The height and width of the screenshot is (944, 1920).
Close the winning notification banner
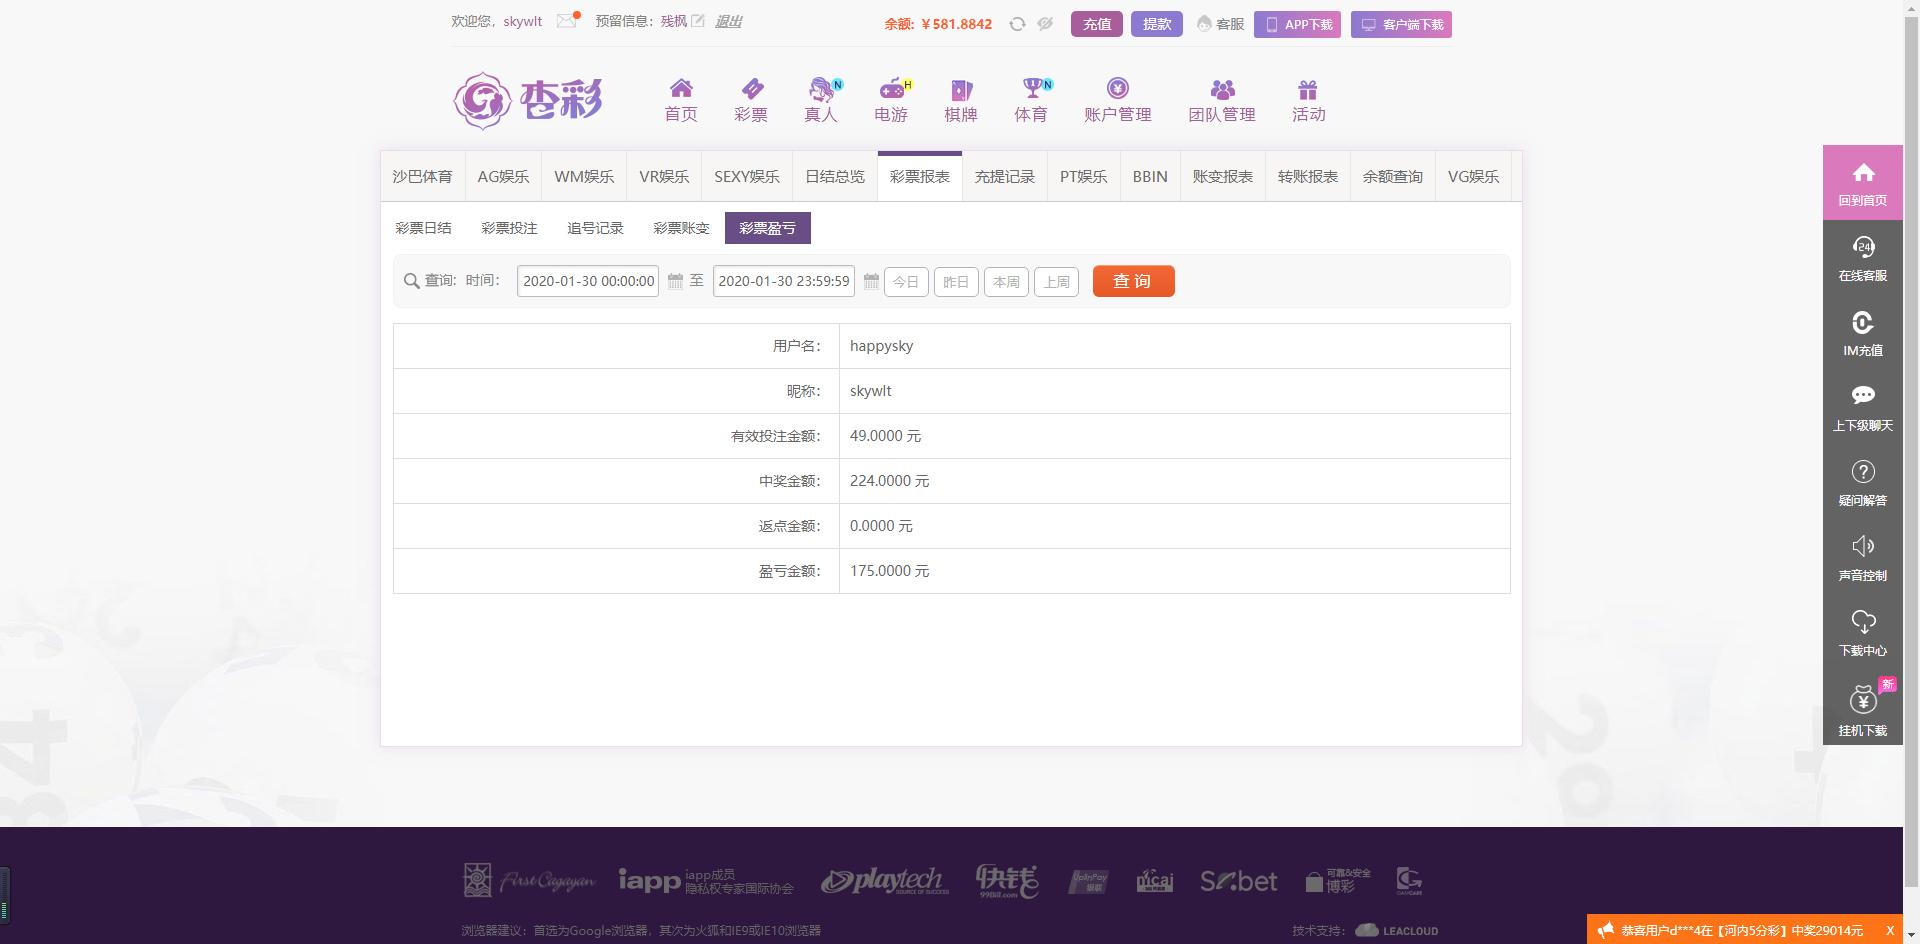click(1890, 930)
